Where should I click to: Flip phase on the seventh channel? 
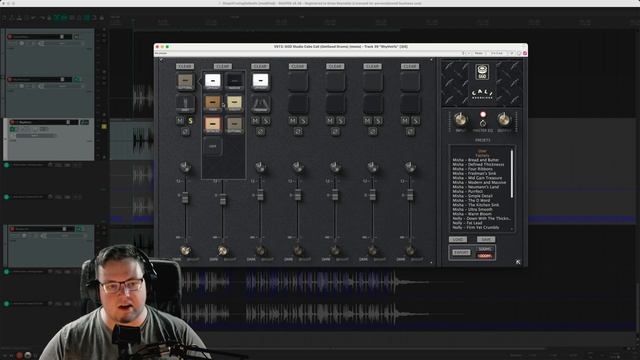click(x=410, y=131)
